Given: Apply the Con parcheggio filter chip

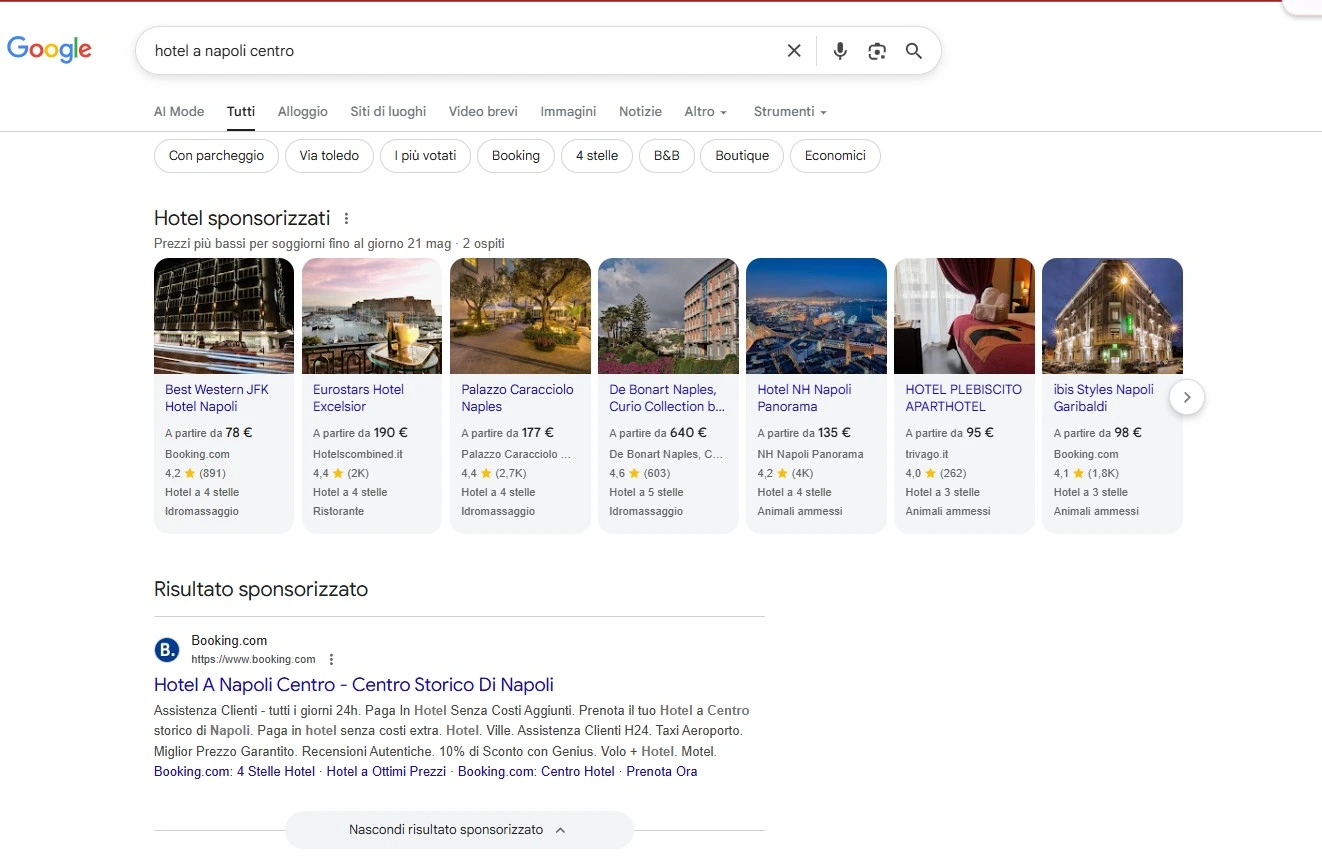Looking at the screenshot, I should click(216, 156).
